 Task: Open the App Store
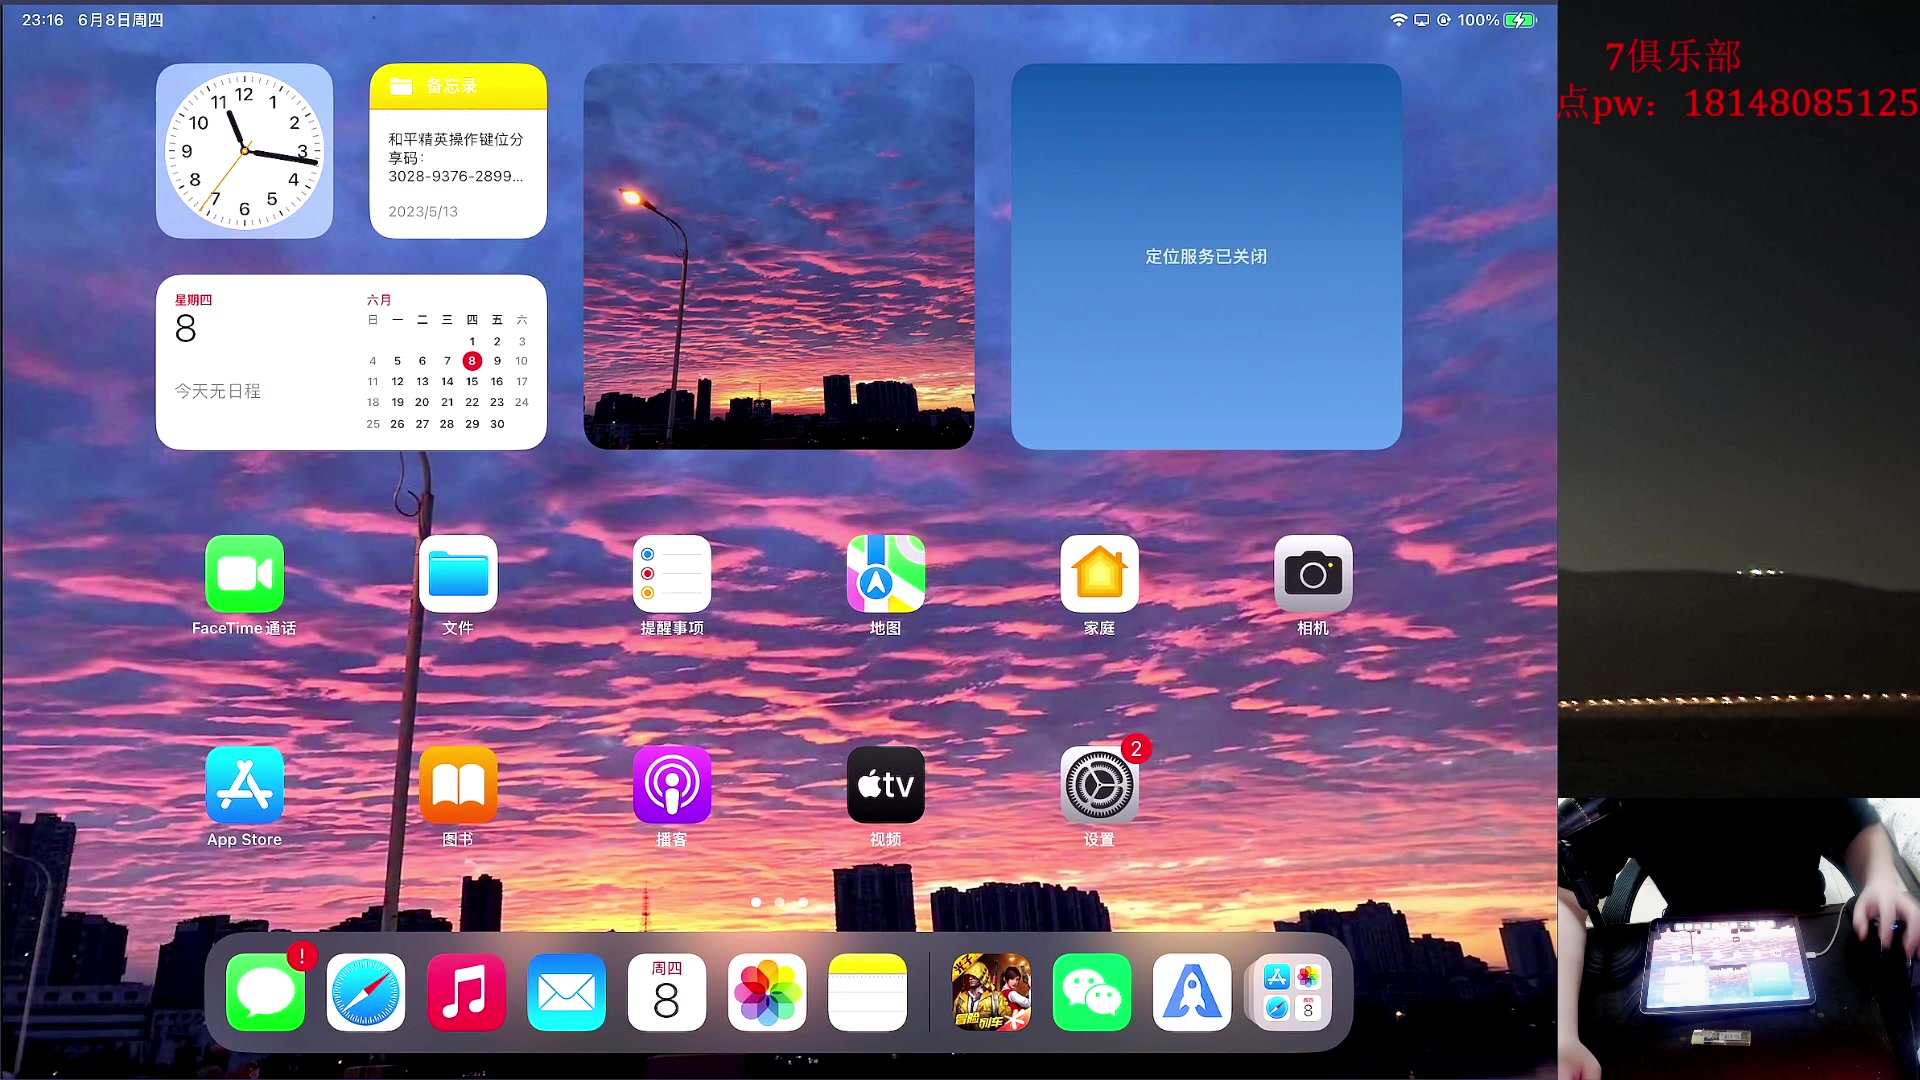click(244, 785)
